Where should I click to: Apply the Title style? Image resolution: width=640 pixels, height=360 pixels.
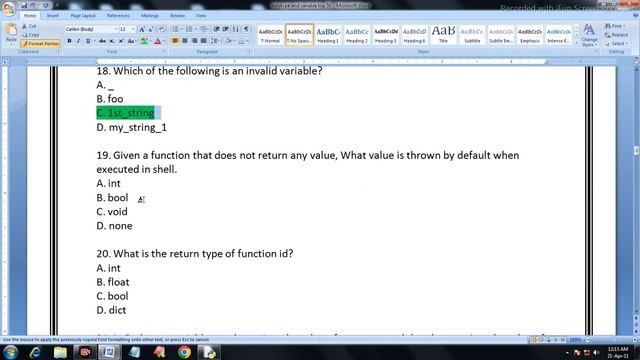click(443, 35)
